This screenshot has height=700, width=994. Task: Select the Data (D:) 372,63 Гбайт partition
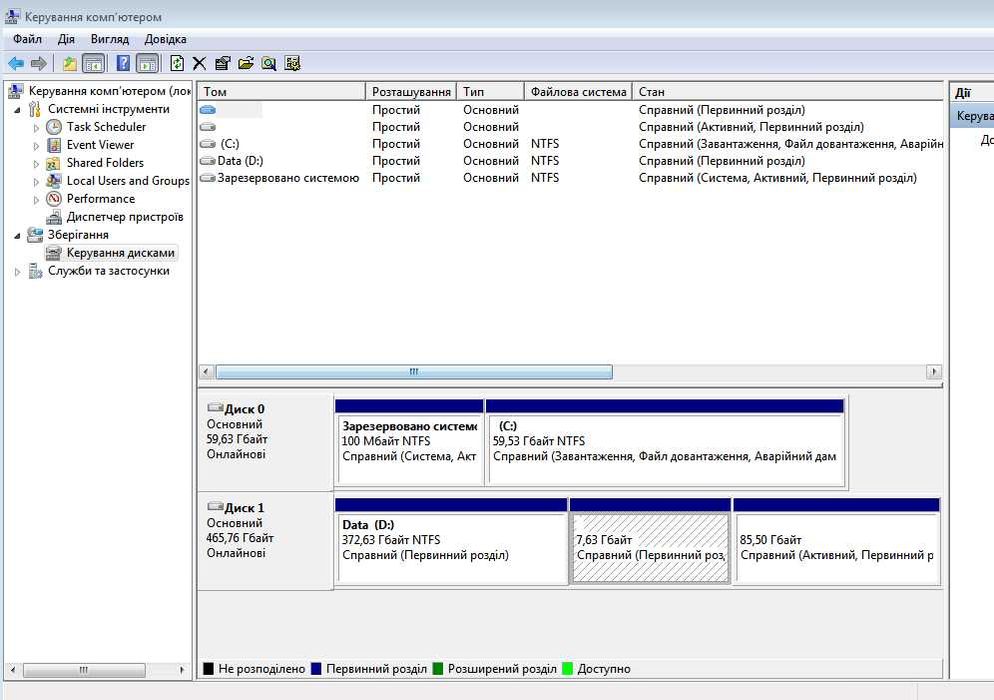(x=451, y=541)
